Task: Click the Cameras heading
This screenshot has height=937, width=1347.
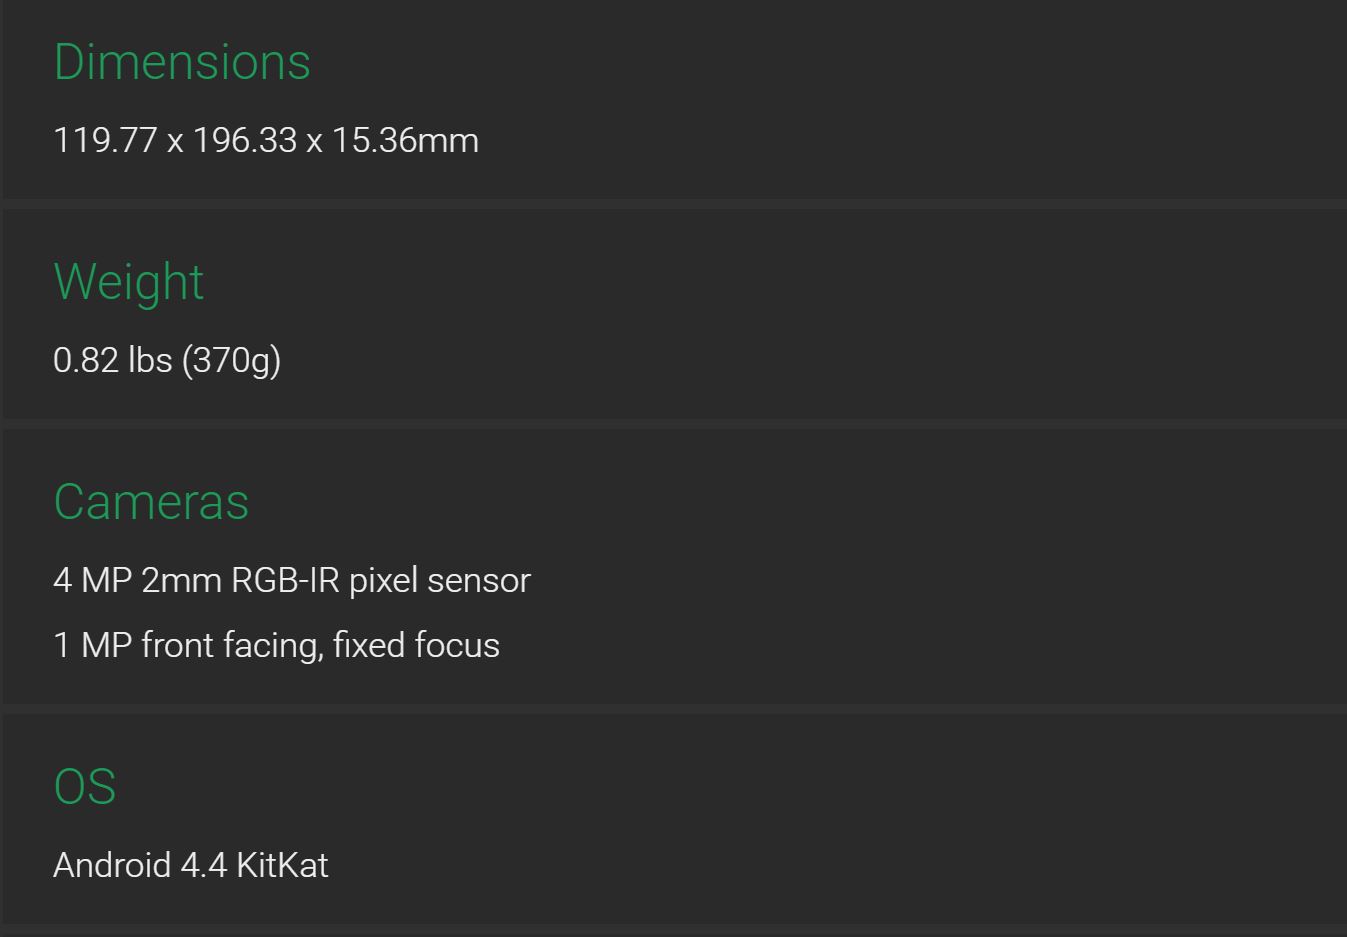Action: tap(151, 502)
